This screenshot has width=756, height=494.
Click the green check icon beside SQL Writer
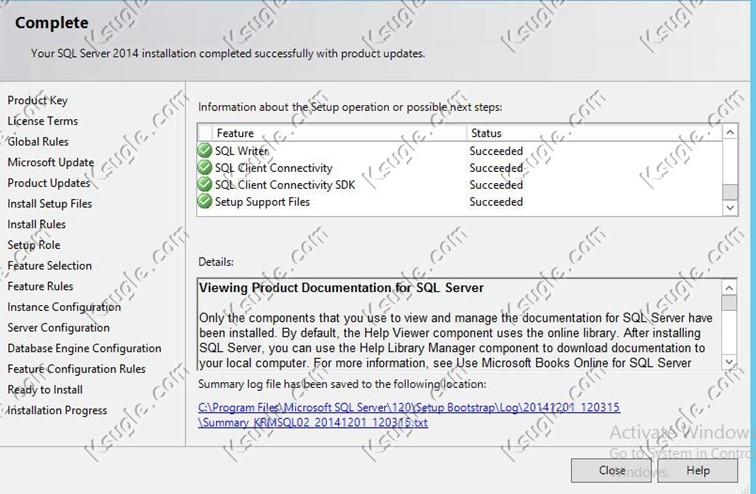pyautogui.click(x=205, y=150)
